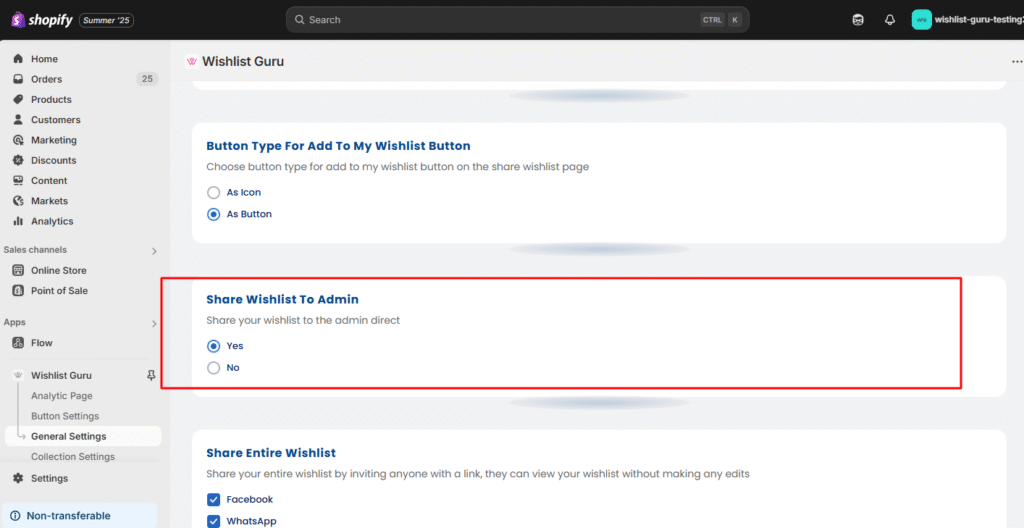This screenshot has height=528, width=1024.
Task: Click the Analytics bar chart icon
Action: click(x=18, y=221)
